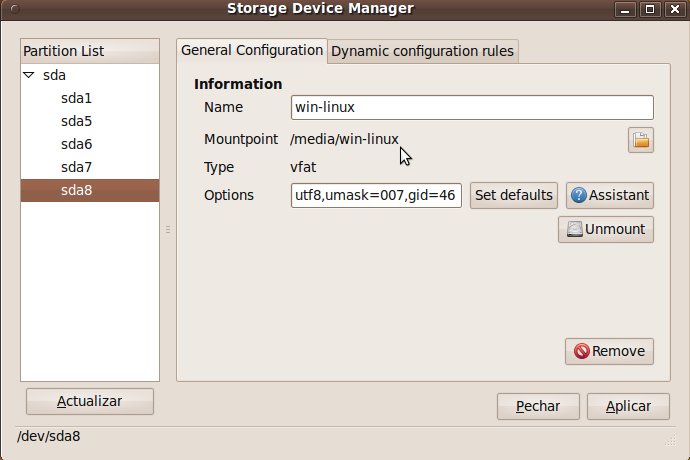Click the Partition List column header
Image resolution: width=690 pixels, height=460 pixels.
(90, 51)
